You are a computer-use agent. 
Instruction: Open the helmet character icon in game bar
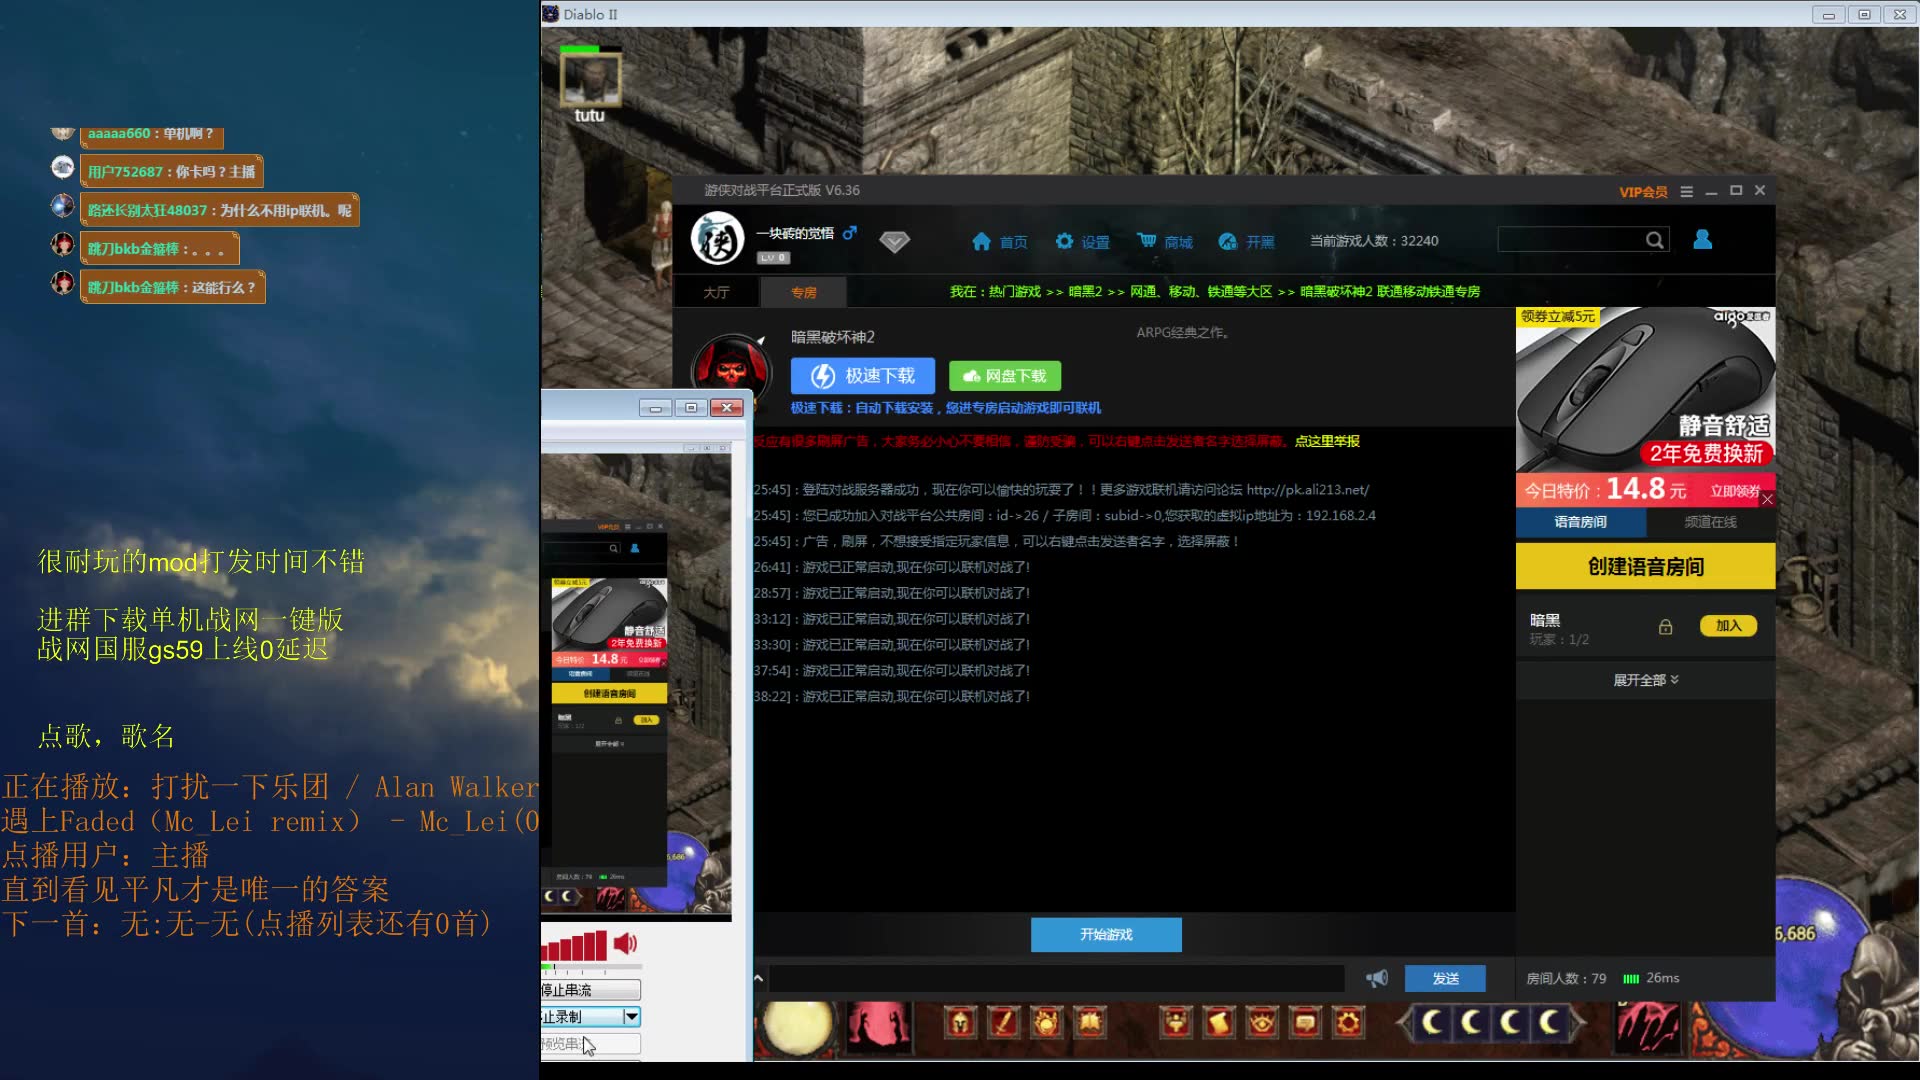960,1022
